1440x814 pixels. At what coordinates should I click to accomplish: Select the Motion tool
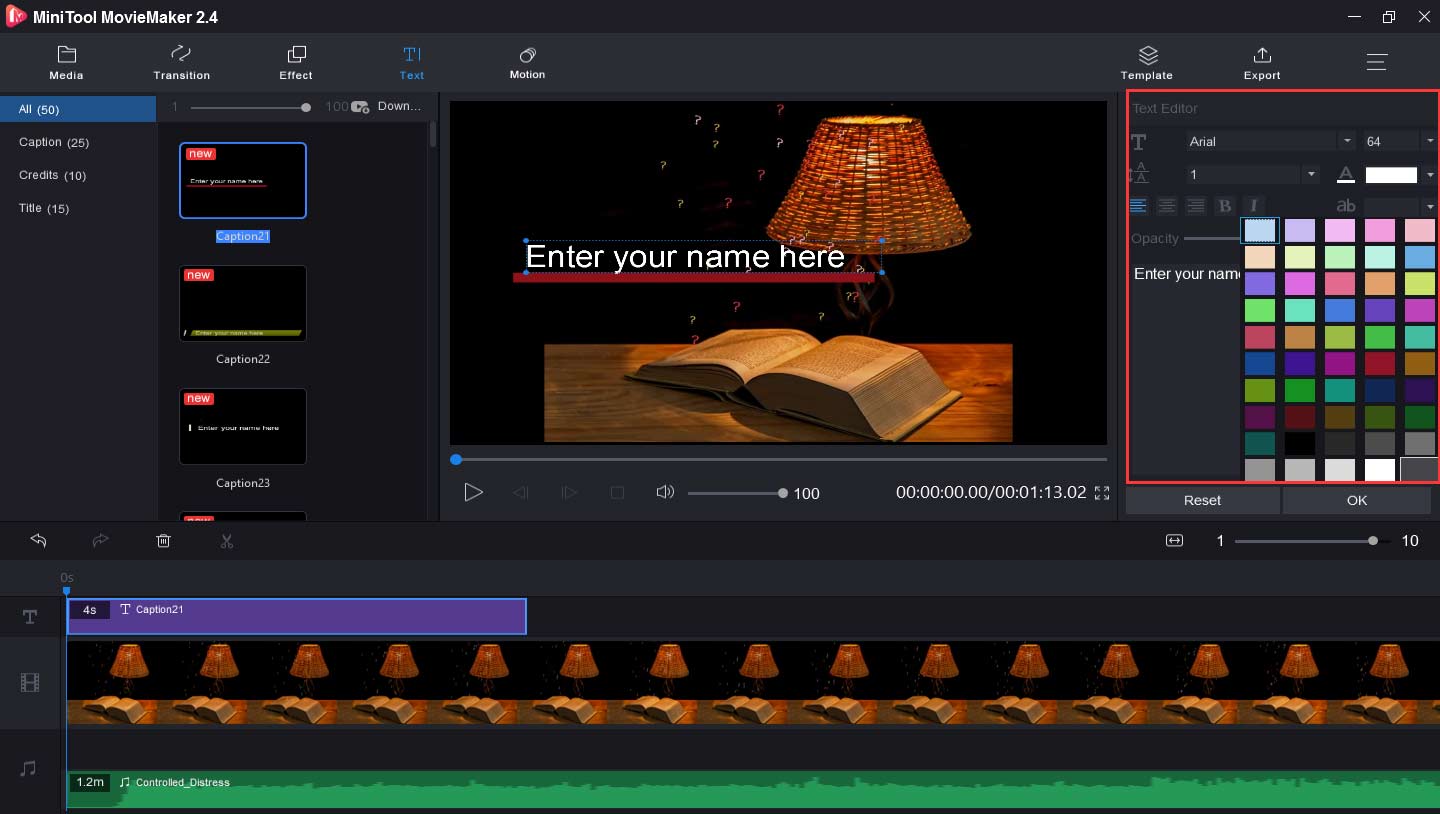point(527,62)
